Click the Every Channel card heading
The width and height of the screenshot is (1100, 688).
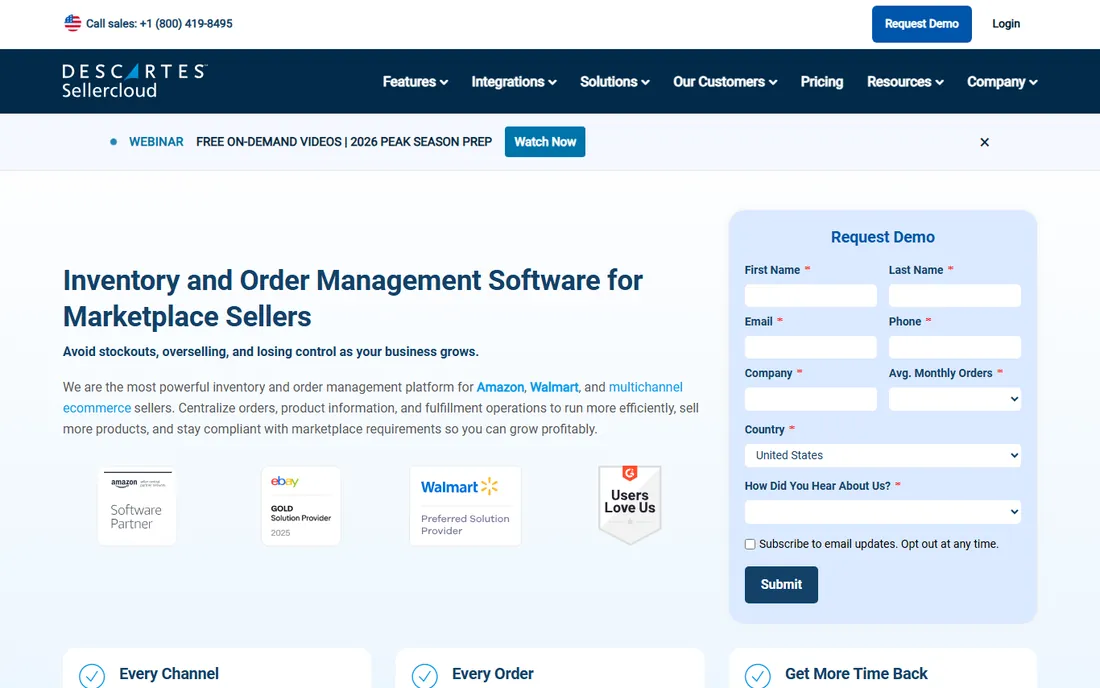click(169, 674)
